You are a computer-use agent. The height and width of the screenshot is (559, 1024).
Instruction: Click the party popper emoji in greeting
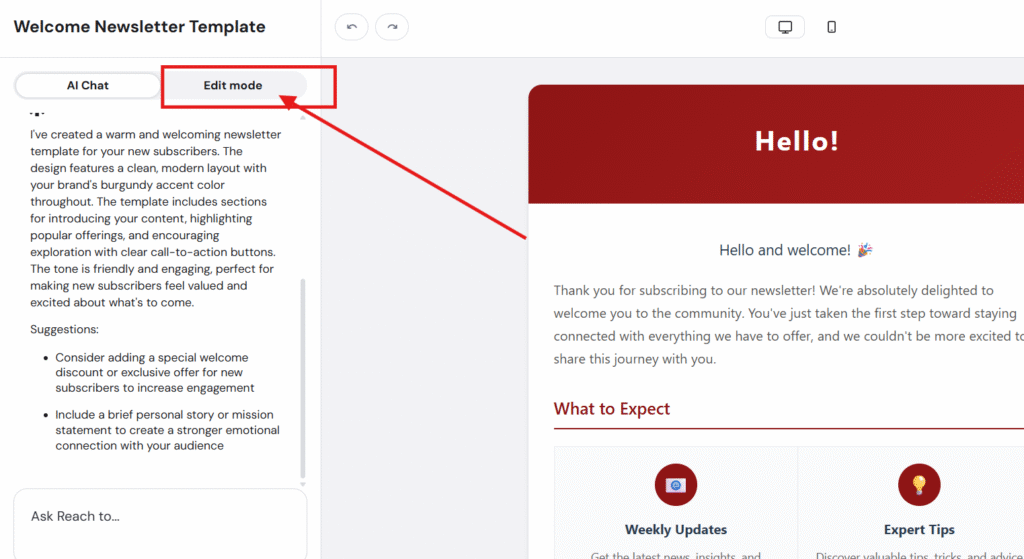tap(864, 250)
